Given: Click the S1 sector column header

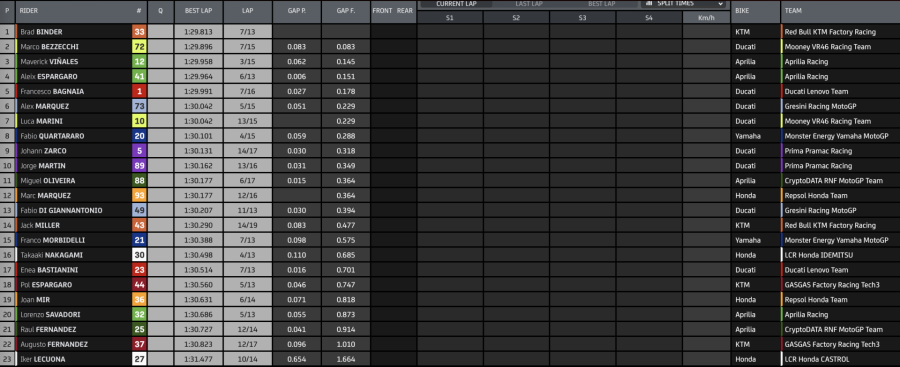Looking at the screenshot, I should (449, 18).
